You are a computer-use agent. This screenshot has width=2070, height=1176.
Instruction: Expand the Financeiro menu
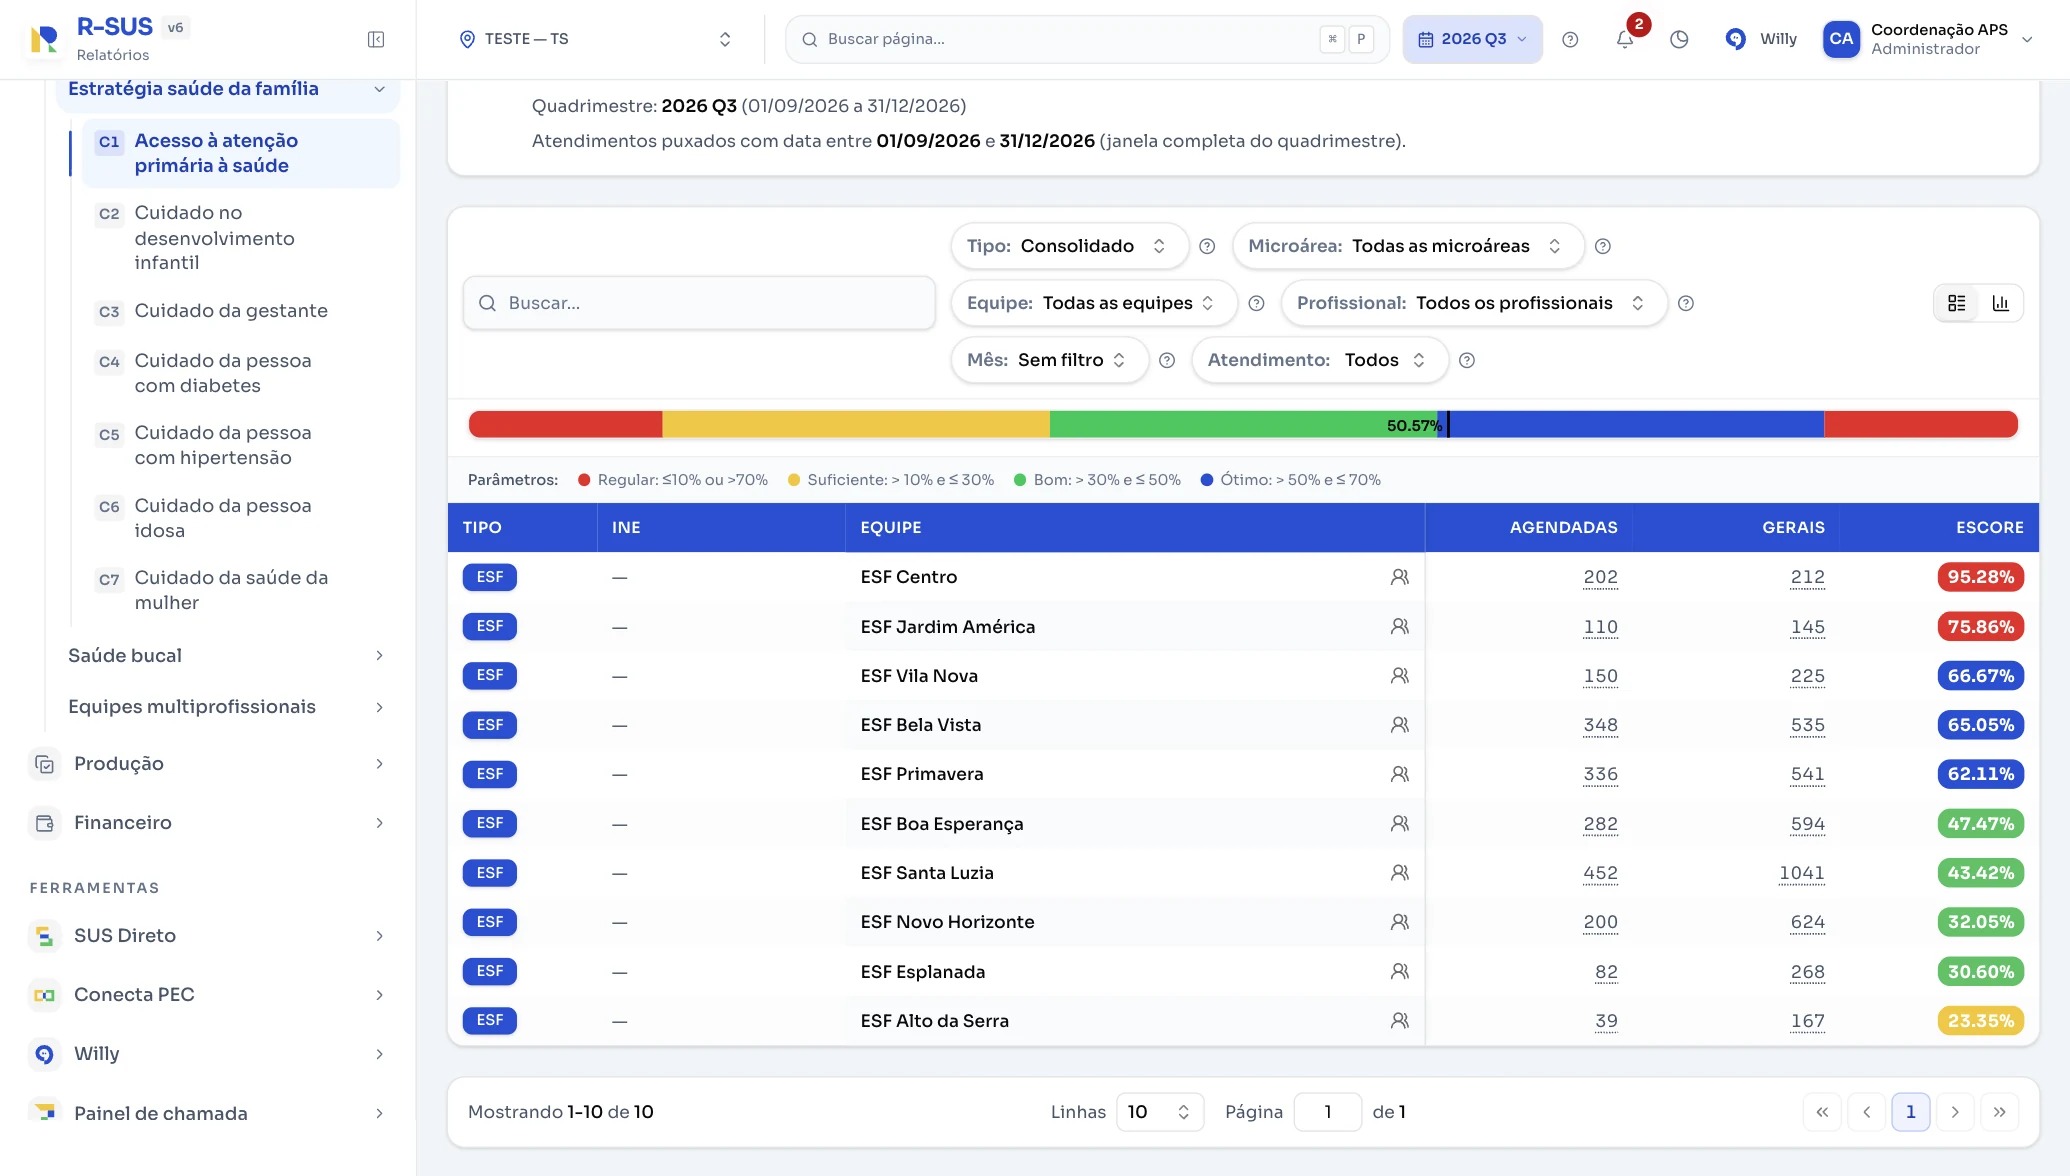click(208, 823)
